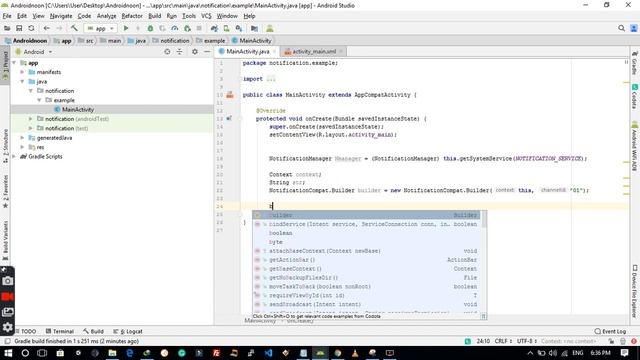Change the UTF-8 file encoding
This screenshot has height=360, width=640.
(x=526, y=341)
